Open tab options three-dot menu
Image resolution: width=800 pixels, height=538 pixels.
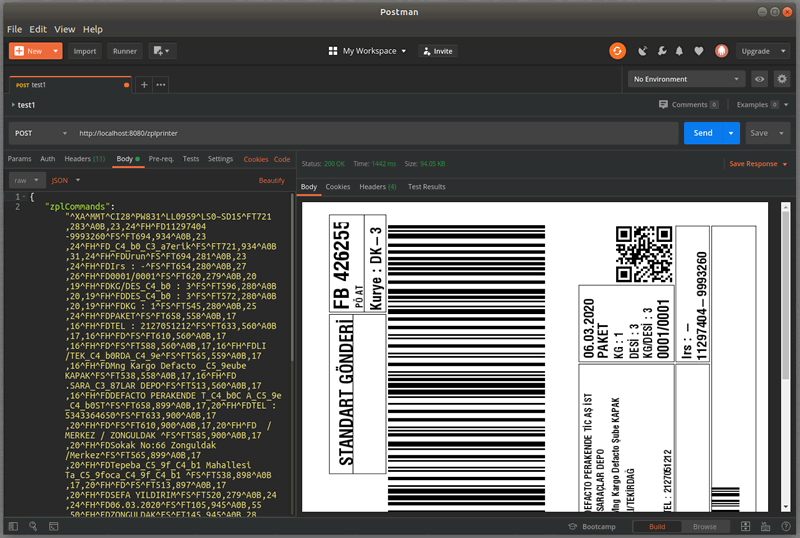click(161, 85)
